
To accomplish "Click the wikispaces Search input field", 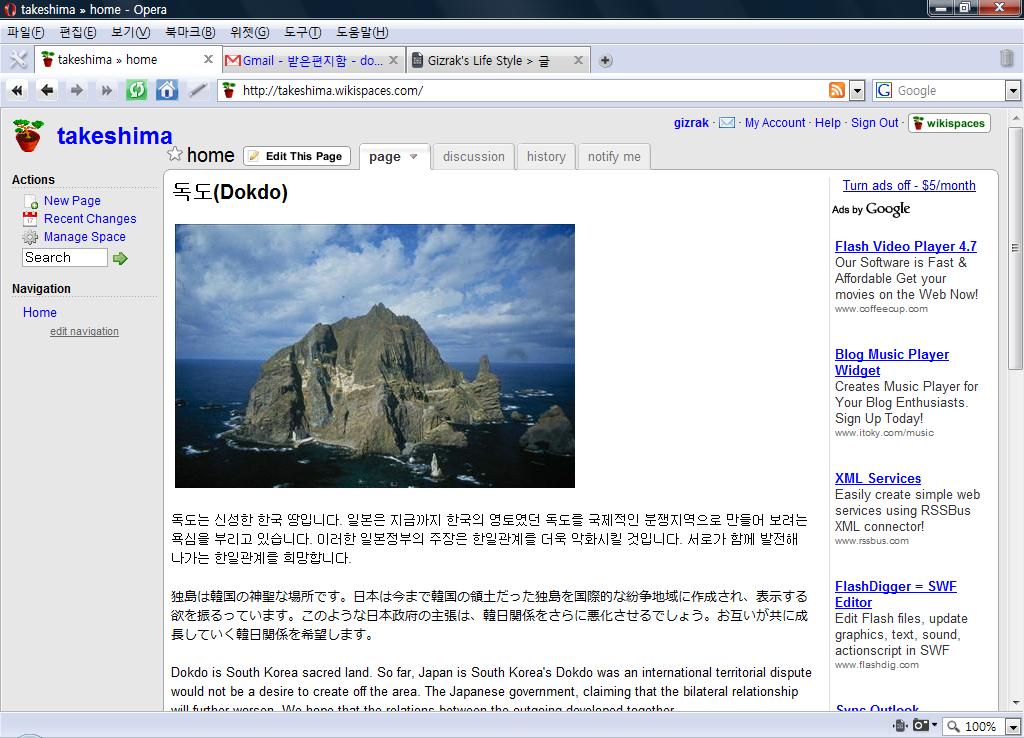I will pos(65,258).
